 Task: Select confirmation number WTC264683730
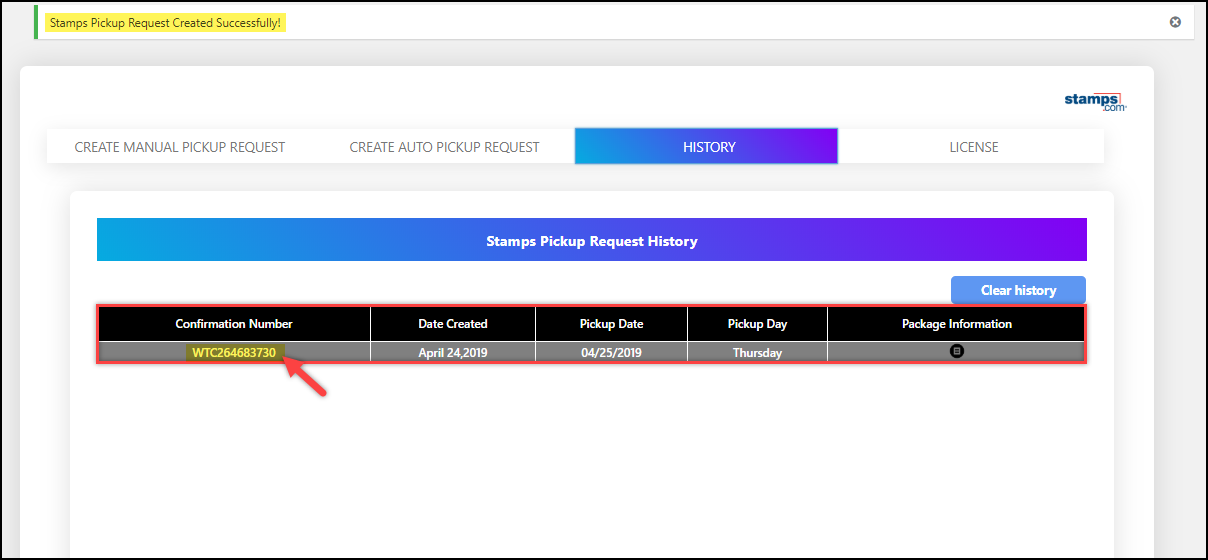pos(234,352)
